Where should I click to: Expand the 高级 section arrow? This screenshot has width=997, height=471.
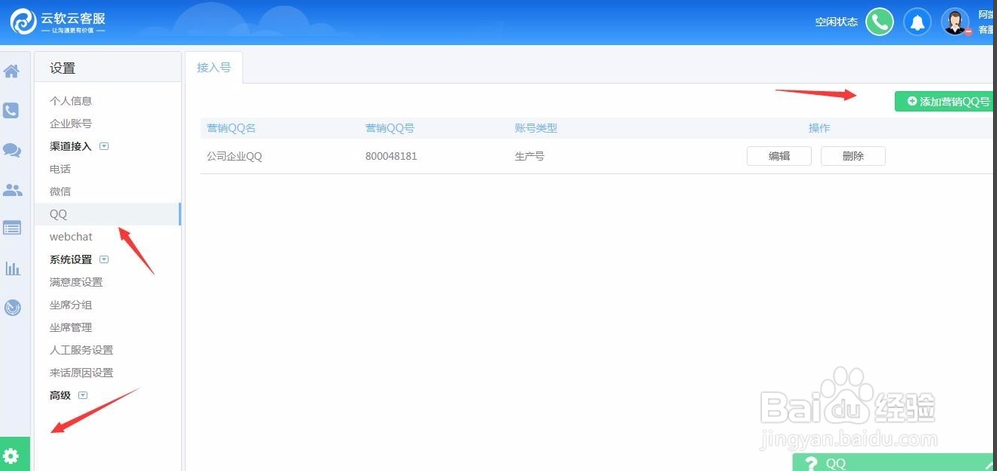(x=82, y=395)
